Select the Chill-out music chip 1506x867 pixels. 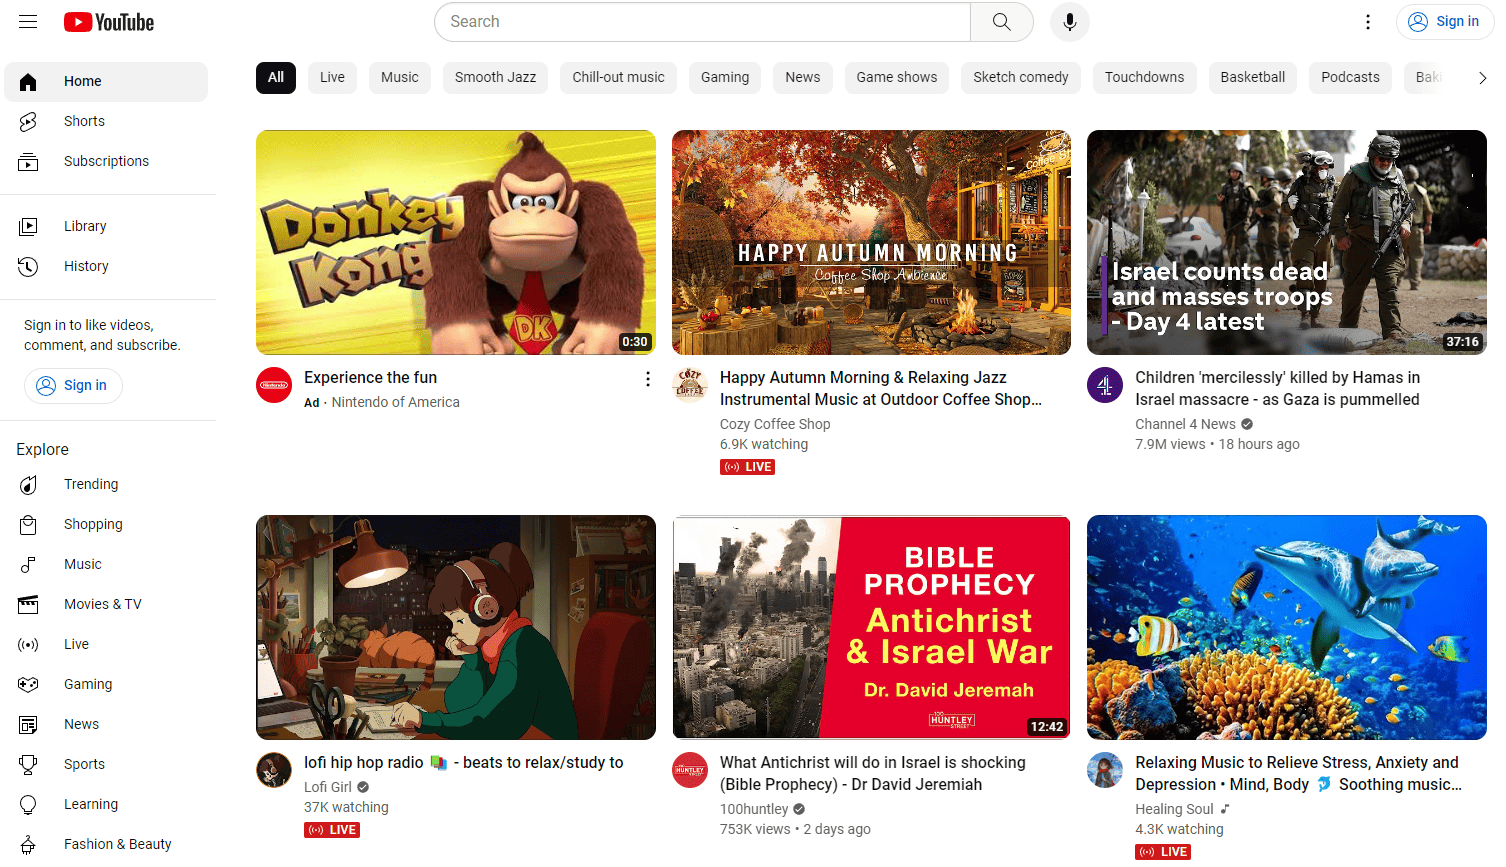pyautogui.click(x=618, y=77)
